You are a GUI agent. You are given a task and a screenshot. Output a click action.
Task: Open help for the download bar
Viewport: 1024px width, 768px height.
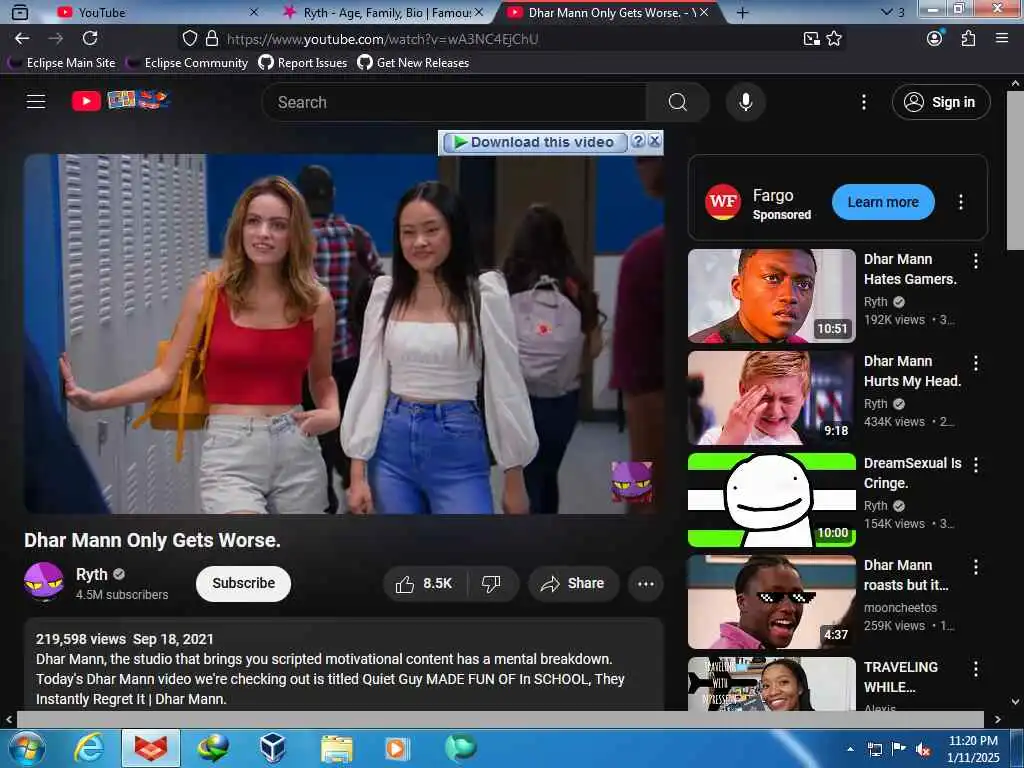pyautogui.click(x=639, y=141)
